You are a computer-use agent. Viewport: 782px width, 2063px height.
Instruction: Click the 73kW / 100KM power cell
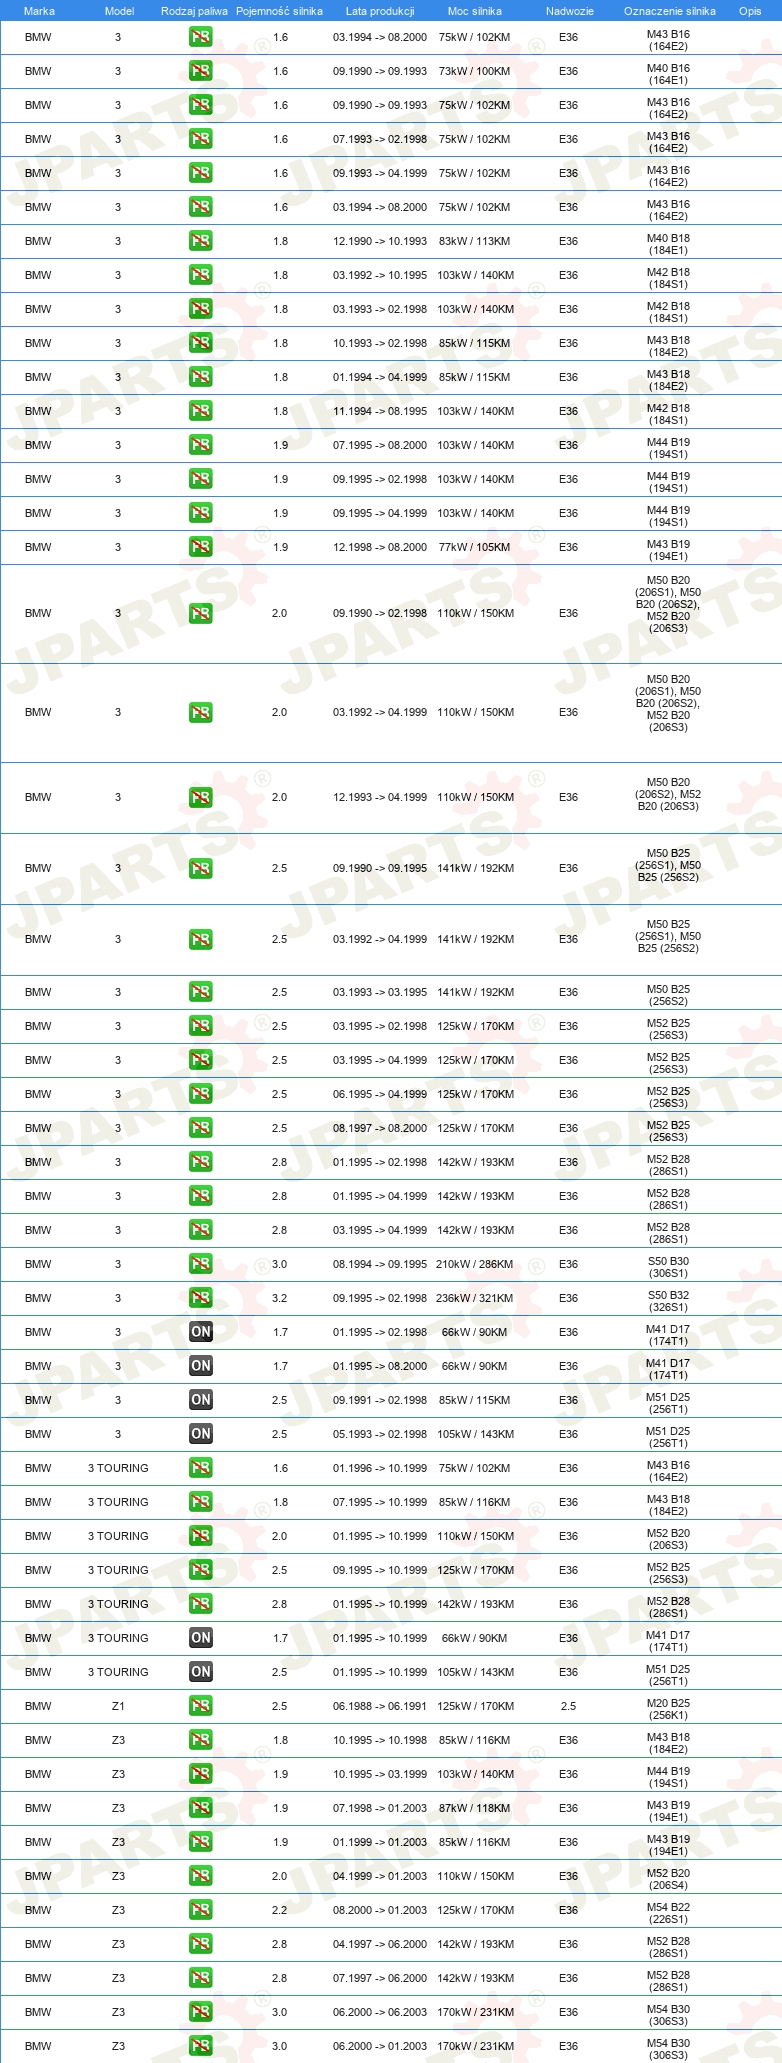(475, 71)
